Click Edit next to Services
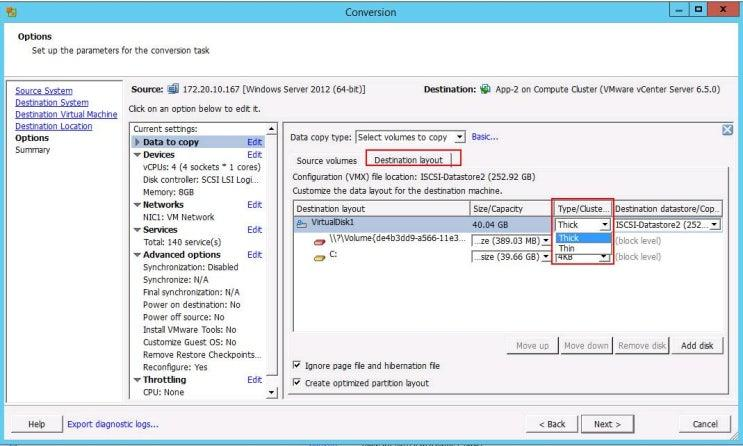This screenshot has width=743, height=446. click(x=254, y=229)
